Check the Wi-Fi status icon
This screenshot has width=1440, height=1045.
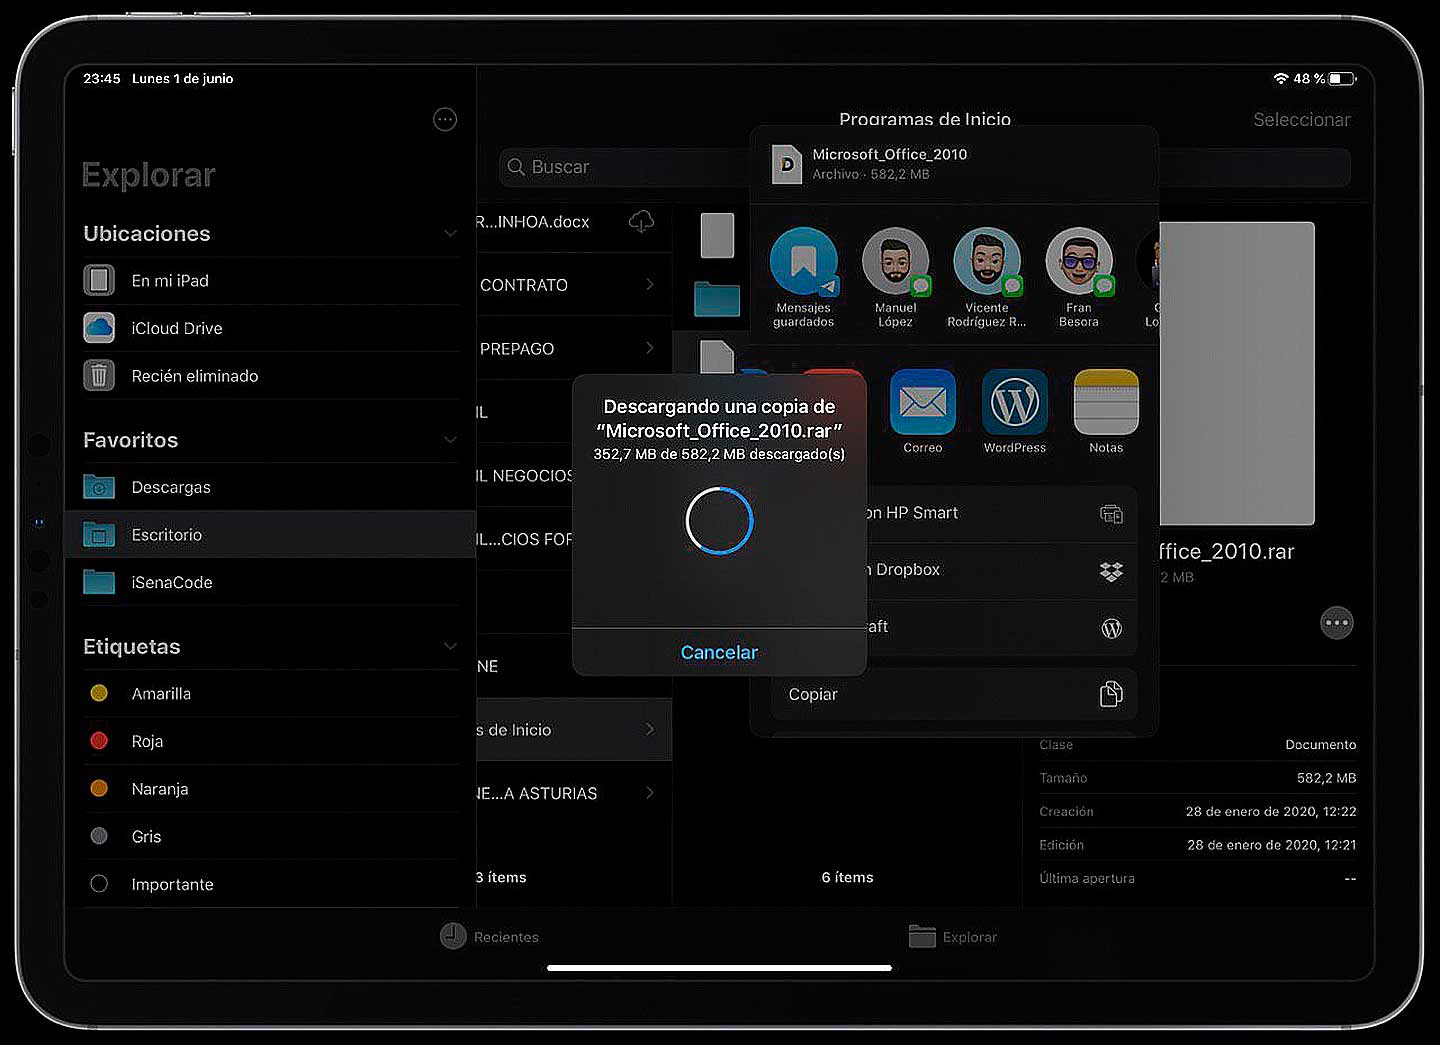[1280, 78]
